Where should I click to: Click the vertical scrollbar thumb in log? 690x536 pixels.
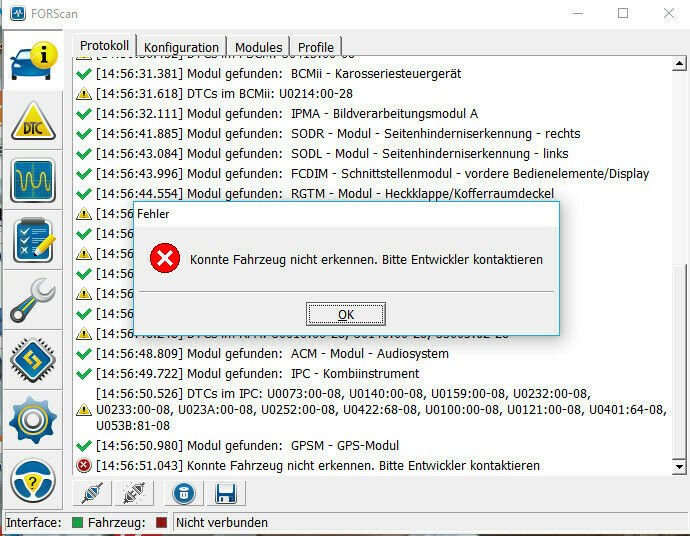[679, 361]
